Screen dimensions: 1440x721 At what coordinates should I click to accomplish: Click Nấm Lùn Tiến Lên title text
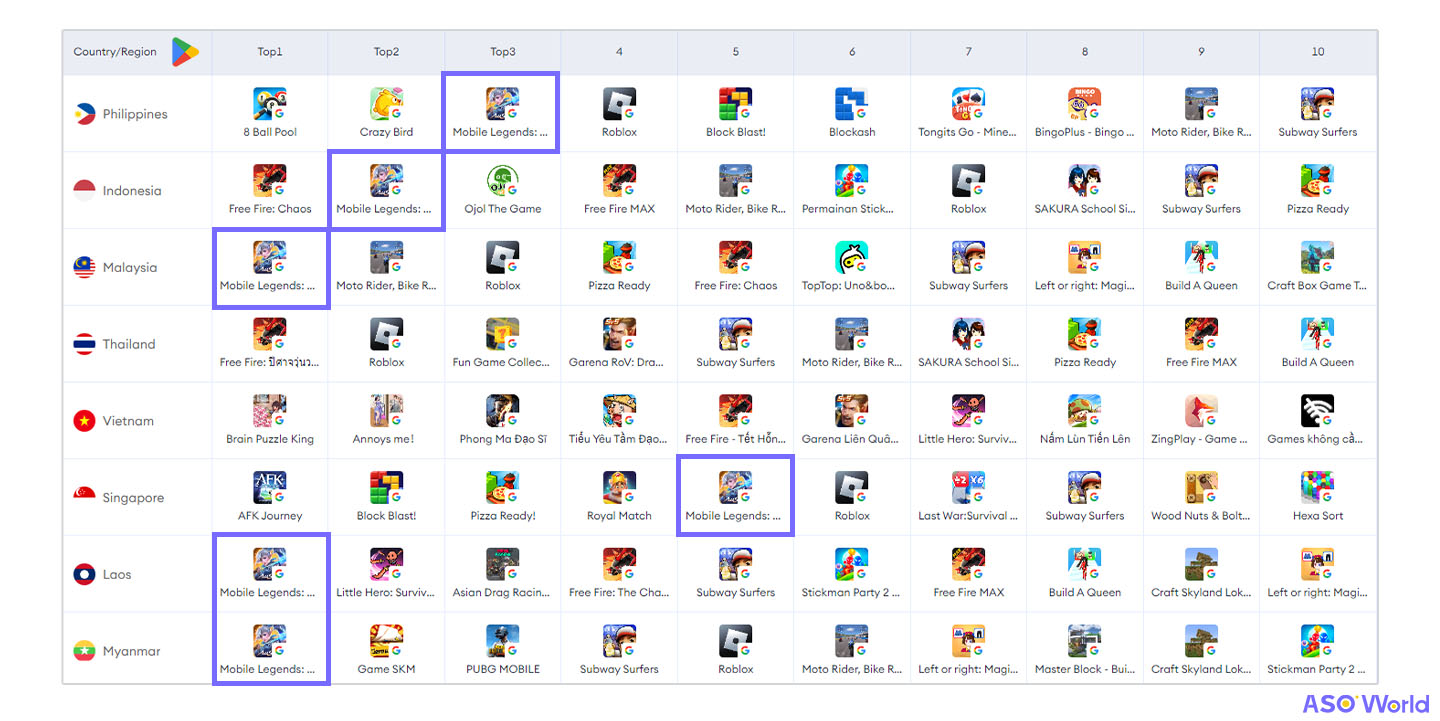tap(1085, 439)
